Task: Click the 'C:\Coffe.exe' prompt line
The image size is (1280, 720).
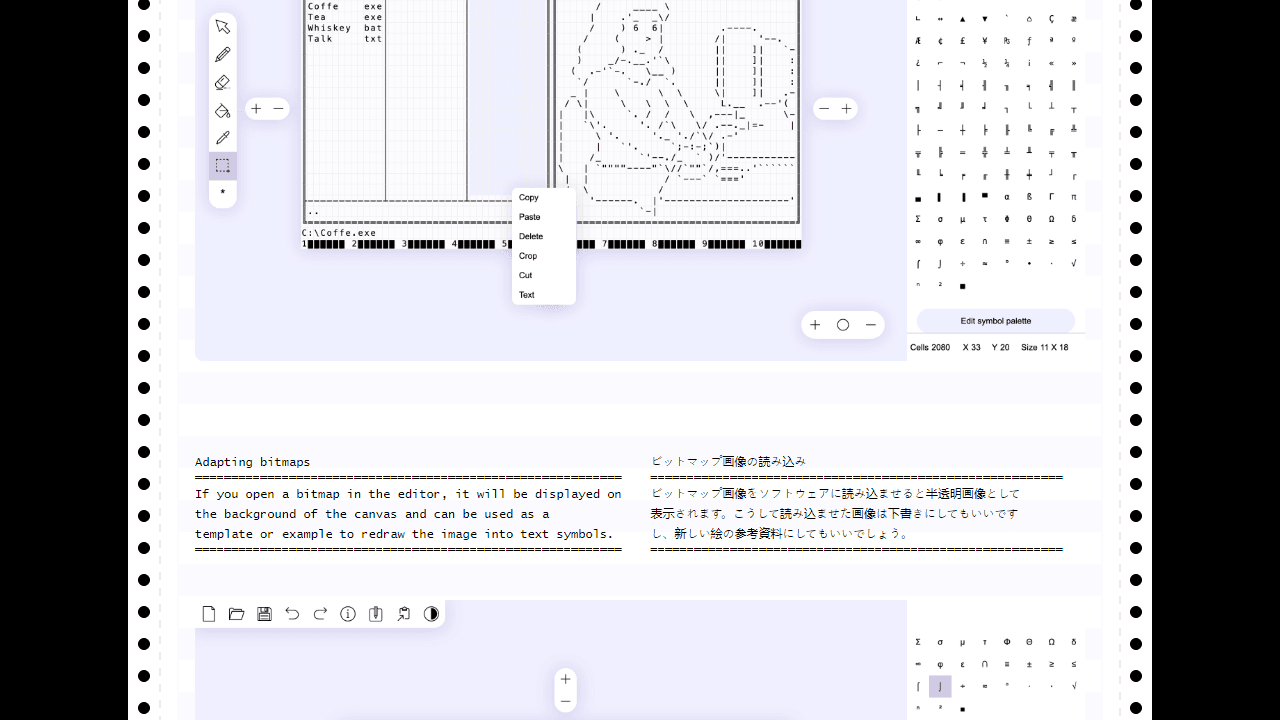Action: pyautogui.click(x=339, y=233)
